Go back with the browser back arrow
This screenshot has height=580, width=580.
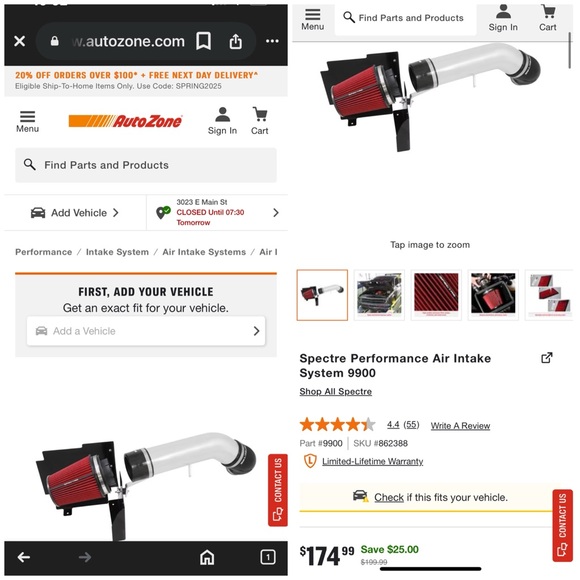coord(24,557)
